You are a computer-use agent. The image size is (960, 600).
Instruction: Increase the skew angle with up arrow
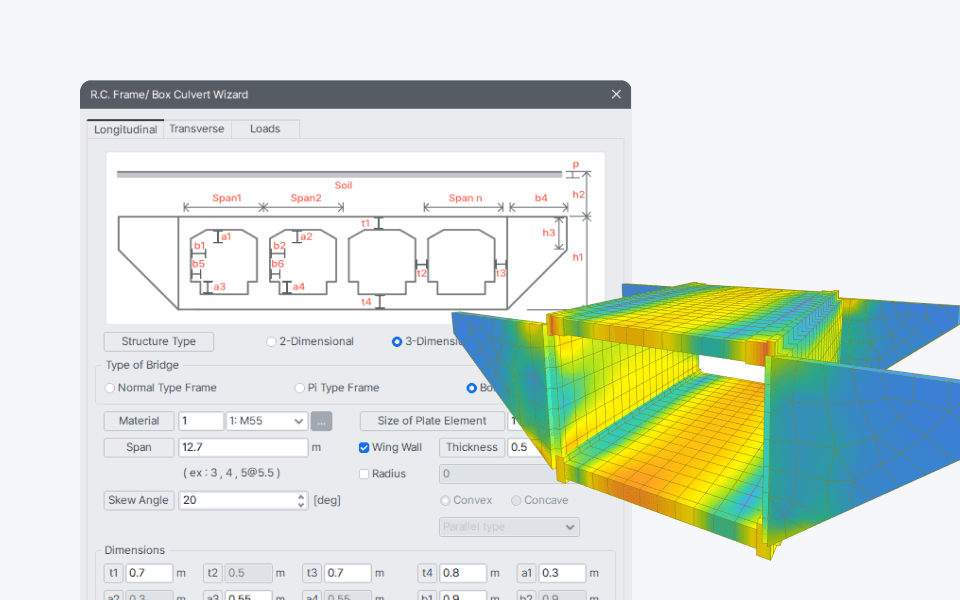point(301,496)
